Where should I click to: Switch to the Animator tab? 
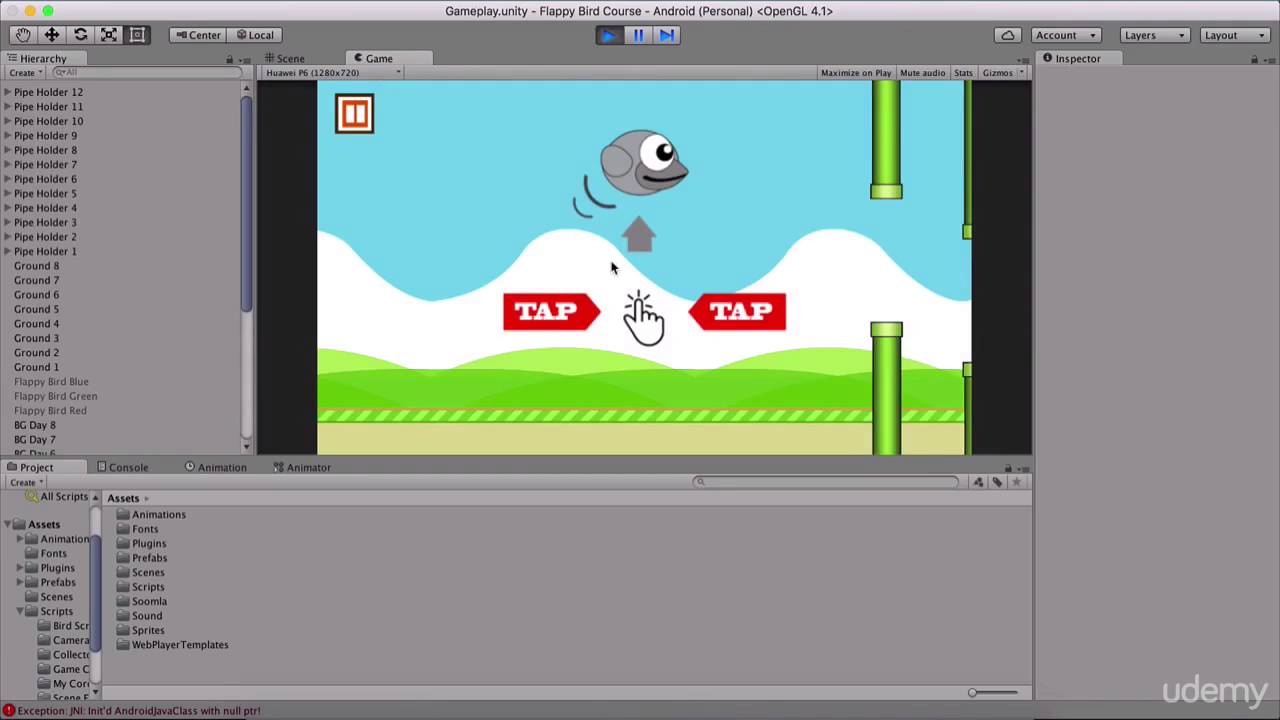coord(301,468)
